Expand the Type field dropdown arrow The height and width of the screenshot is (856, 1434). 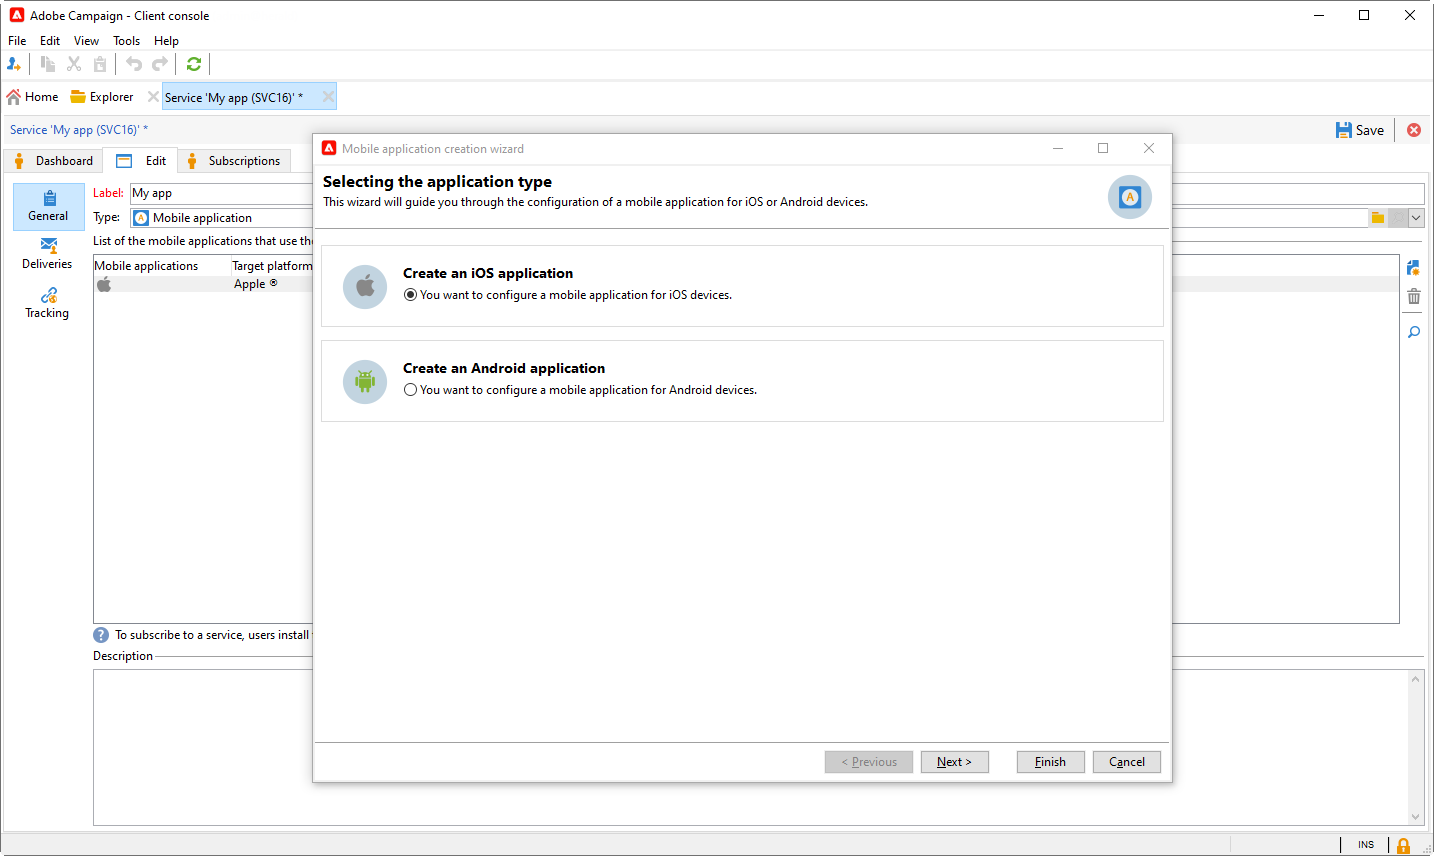1416,218
